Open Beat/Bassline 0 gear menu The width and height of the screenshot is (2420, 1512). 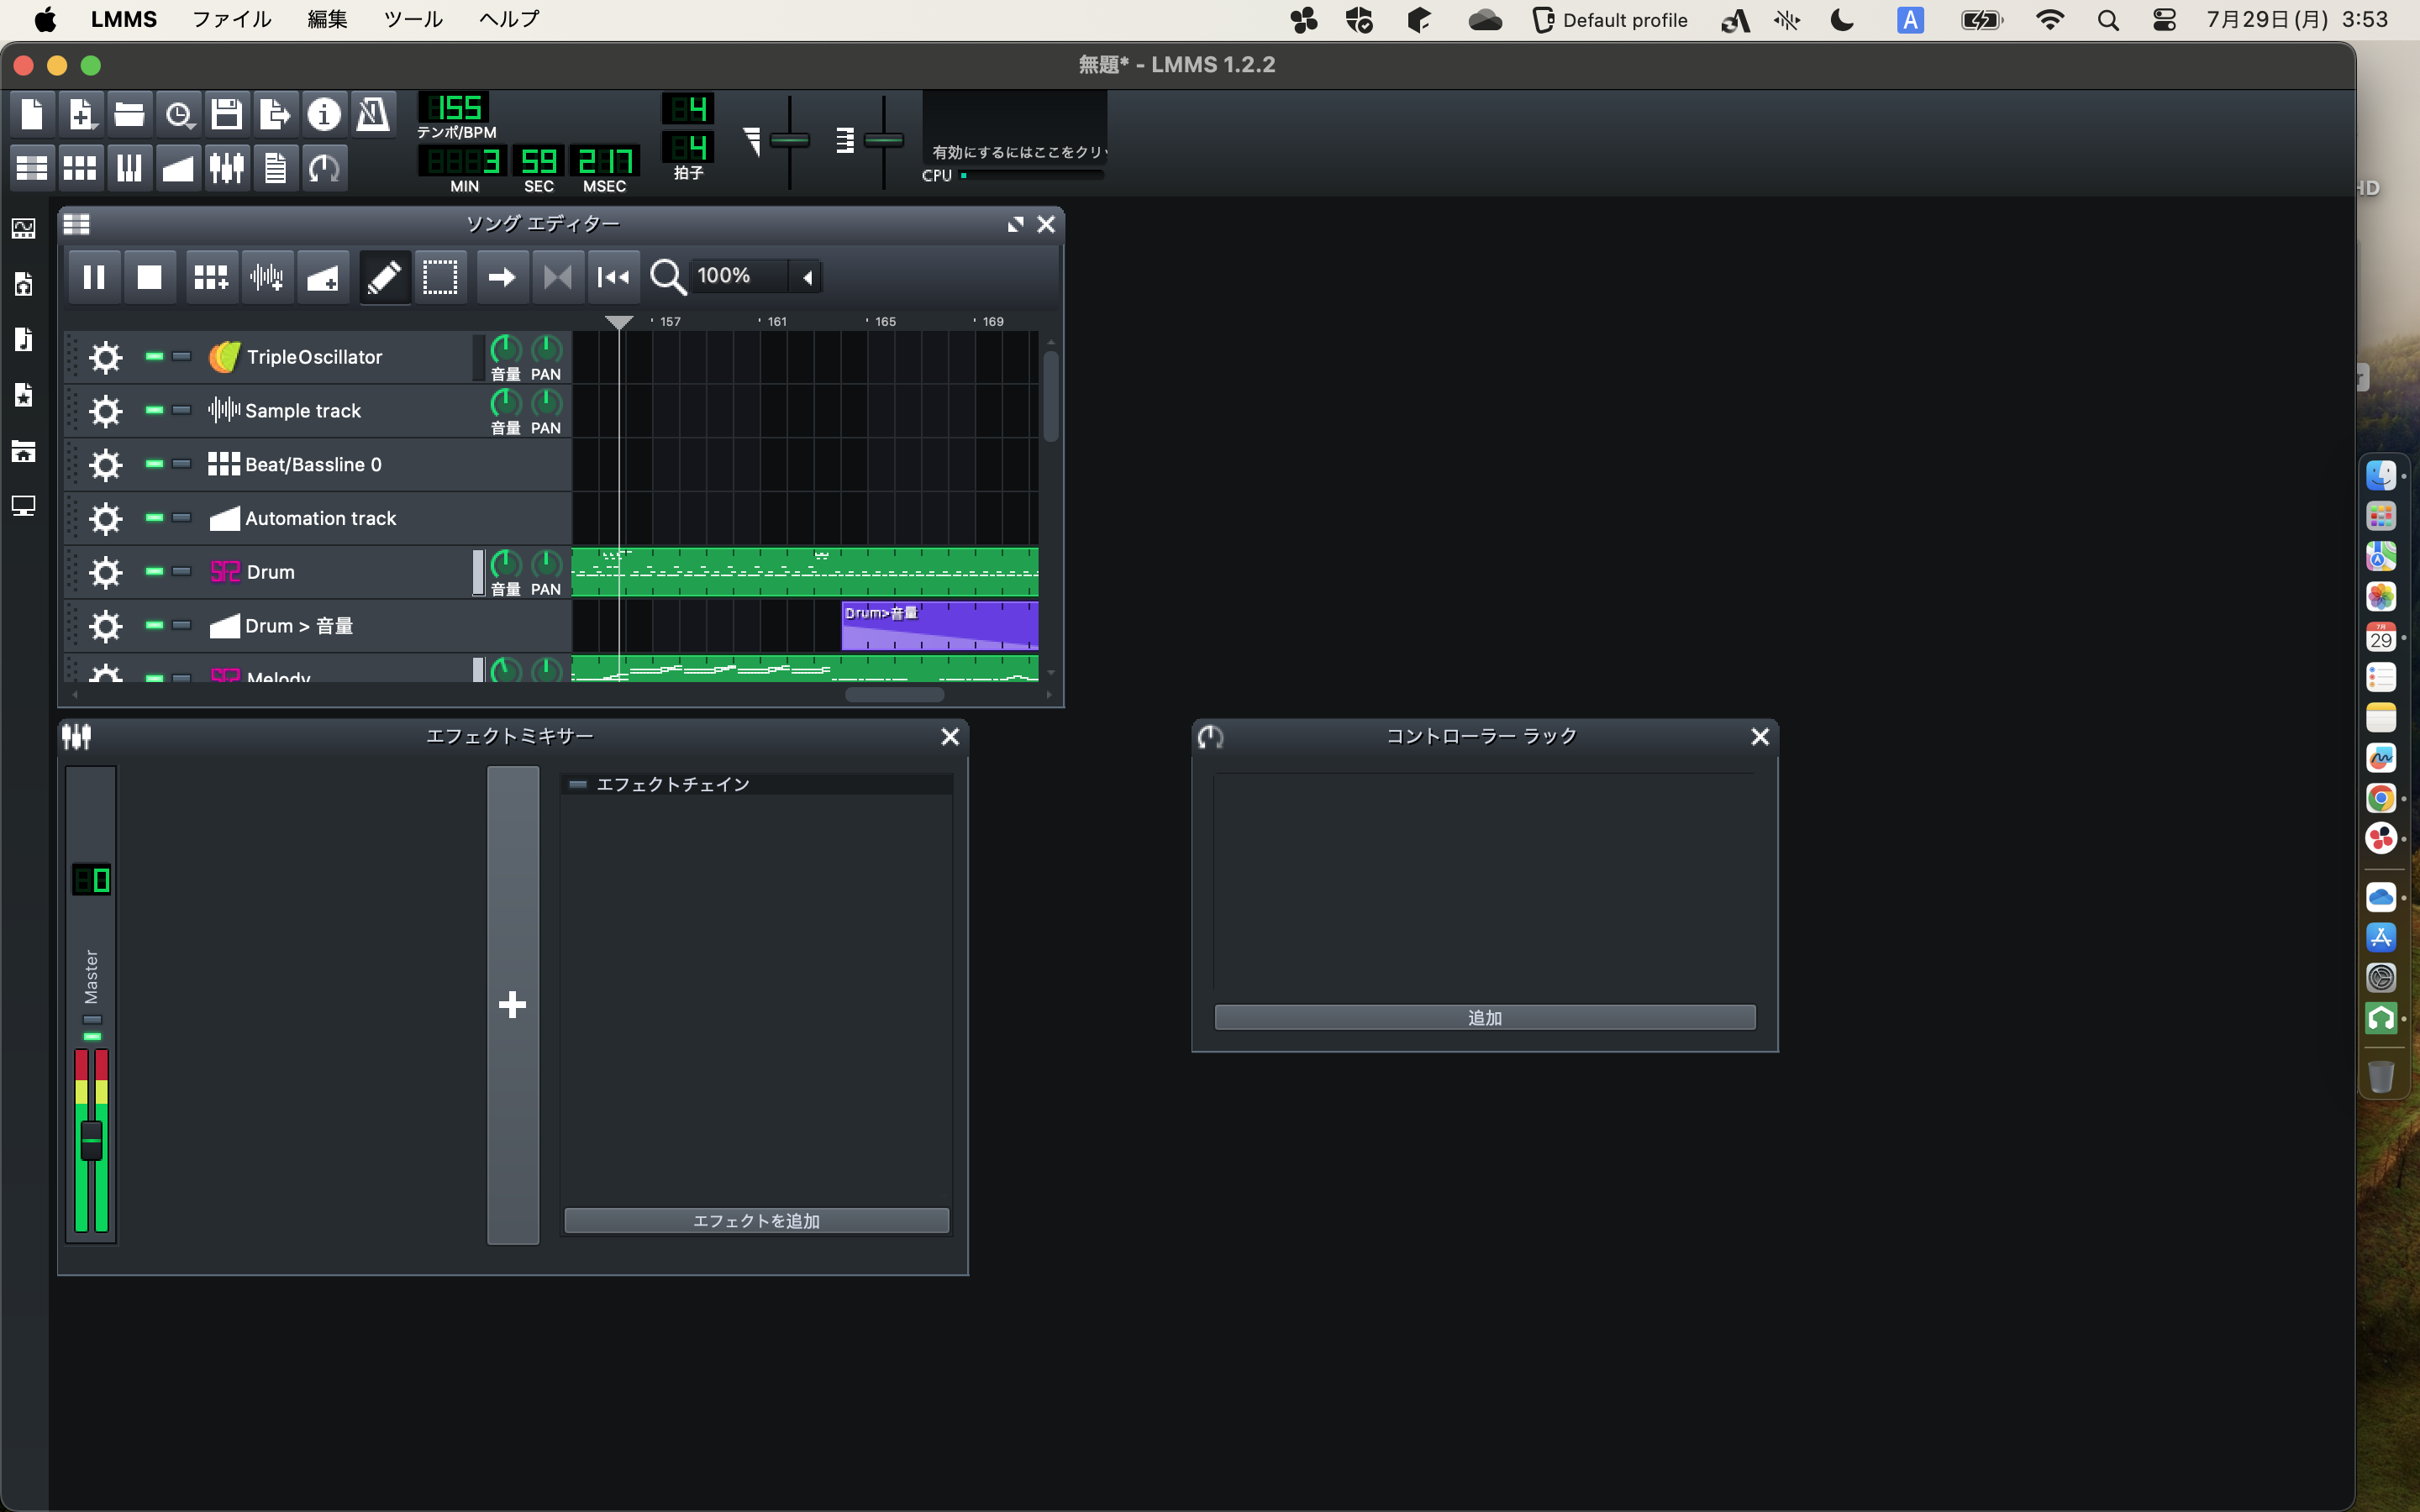tap(105, 465)
